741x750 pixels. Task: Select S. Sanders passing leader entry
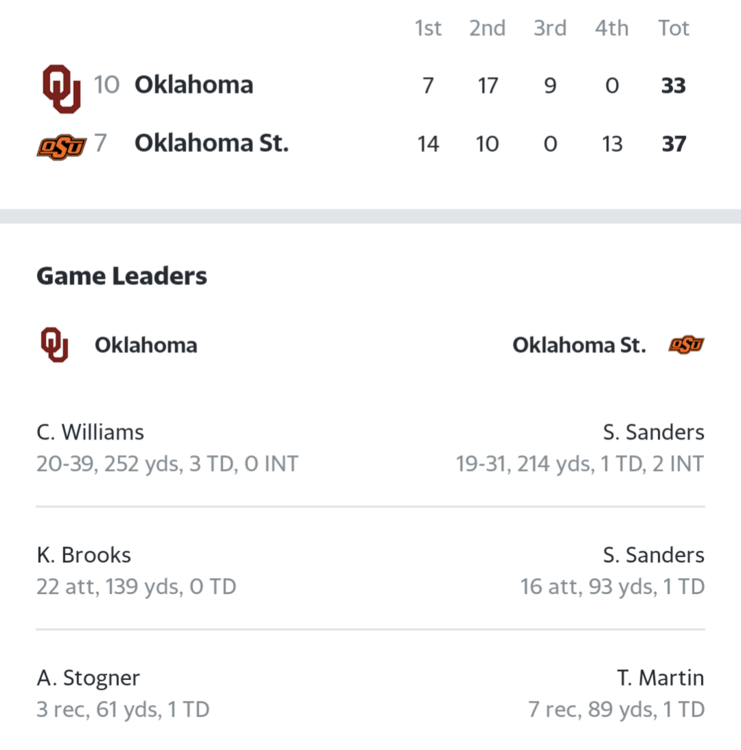580,448
